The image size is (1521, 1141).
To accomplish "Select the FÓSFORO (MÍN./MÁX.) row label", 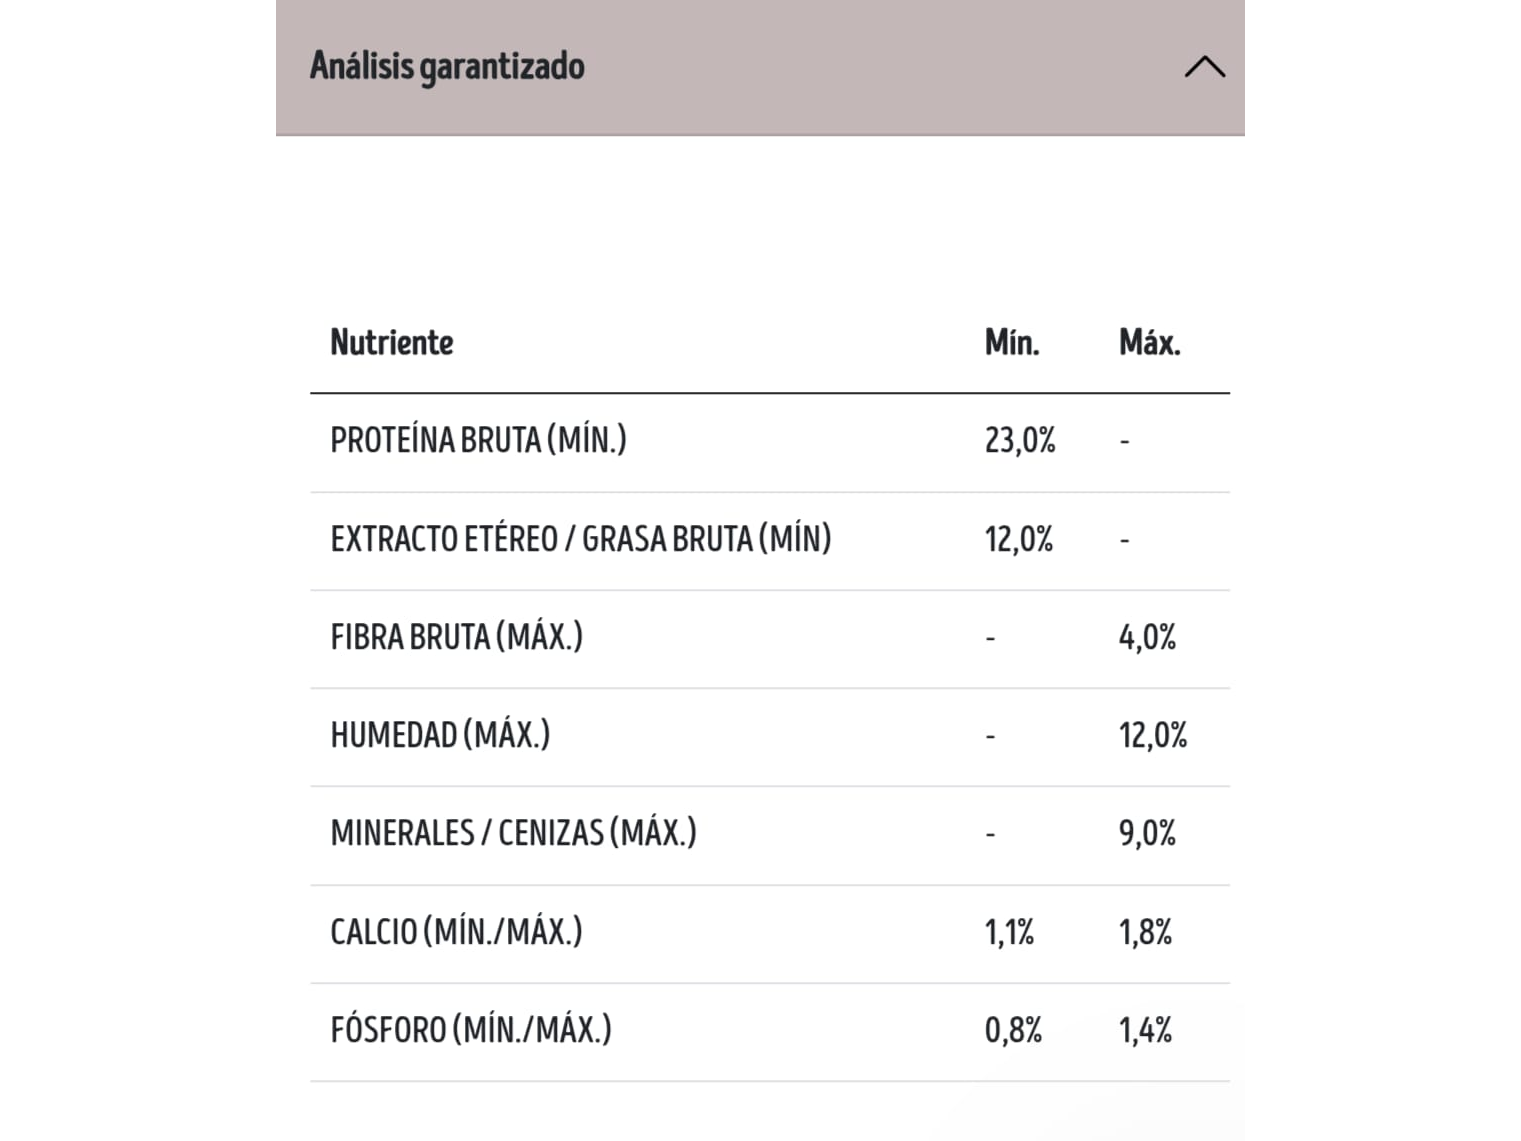I will coord(471,1030).
